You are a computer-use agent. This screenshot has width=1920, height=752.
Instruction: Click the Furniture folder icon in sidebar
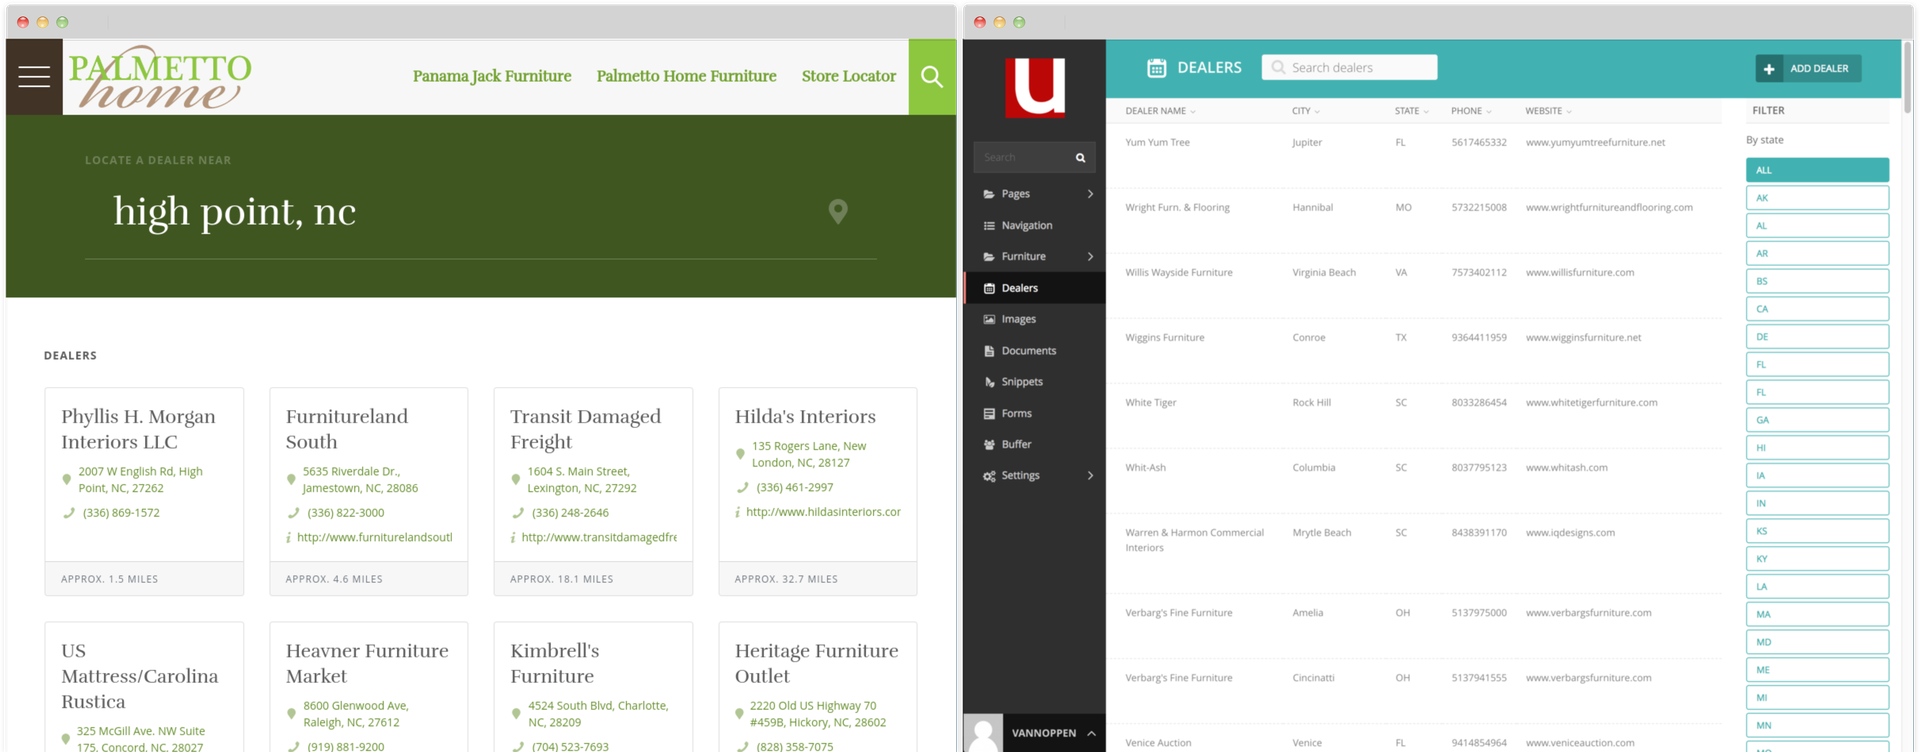tap(989, 257)
